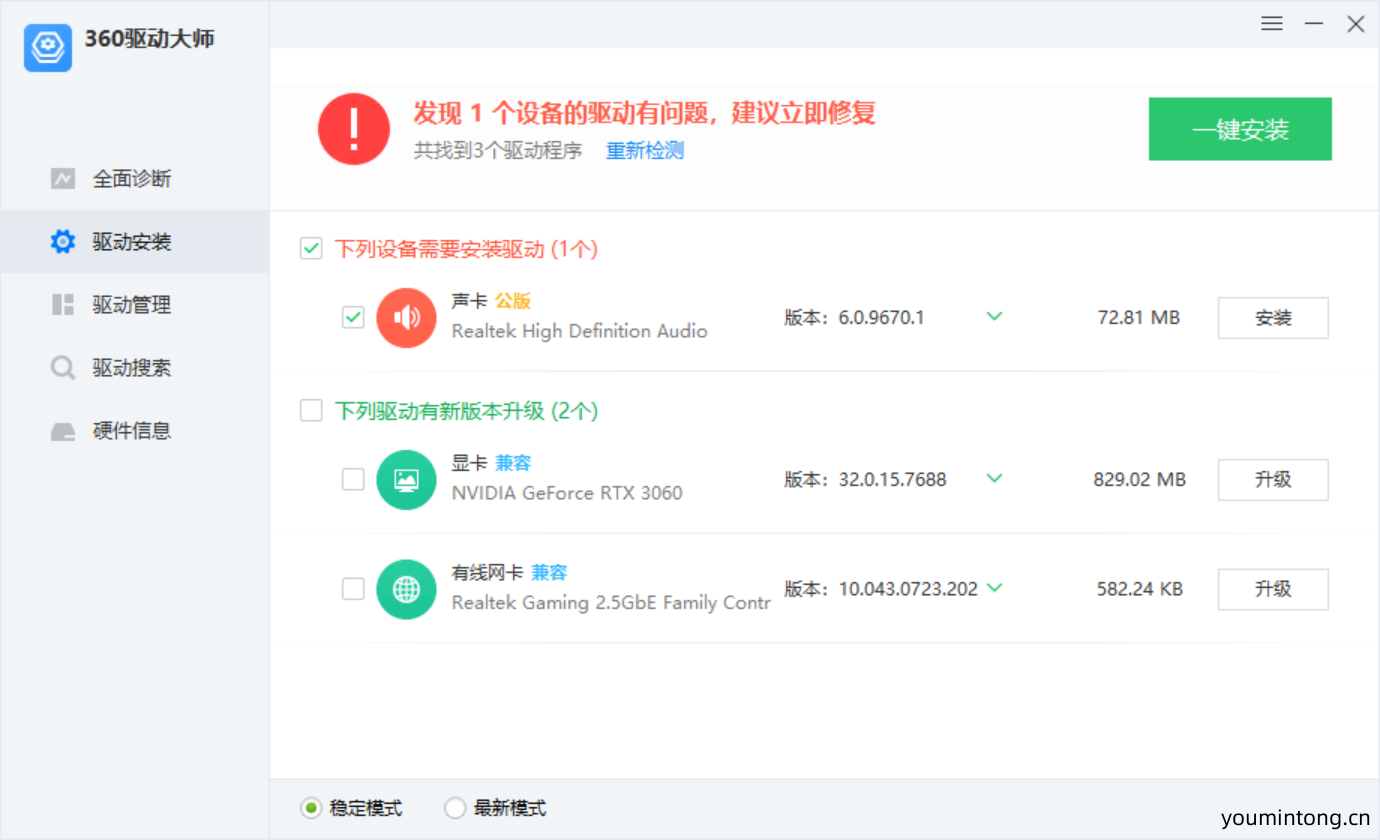The width and height of the screenshot is (1380, 840).
Task: Click 安装 for the sound card driver
Action: point(1273,318)
